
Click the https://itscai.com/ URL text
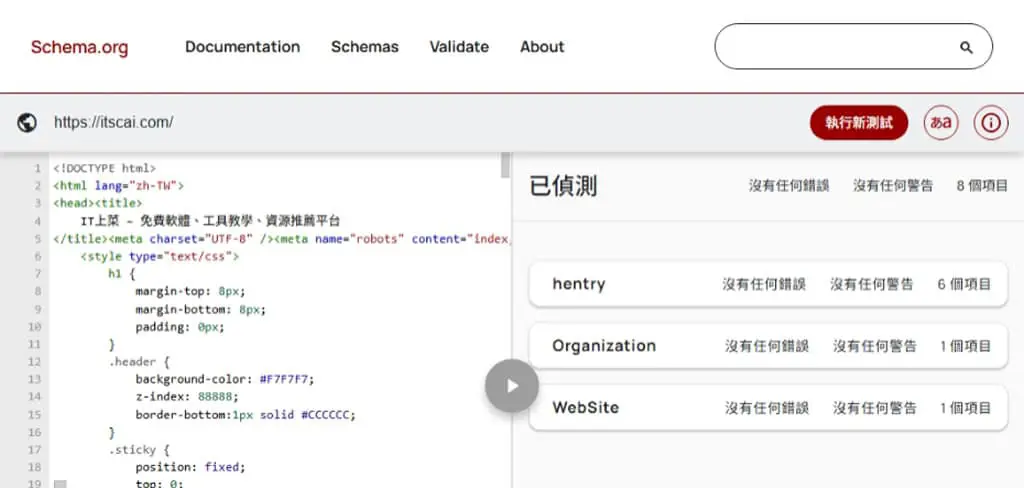[114, 122]
